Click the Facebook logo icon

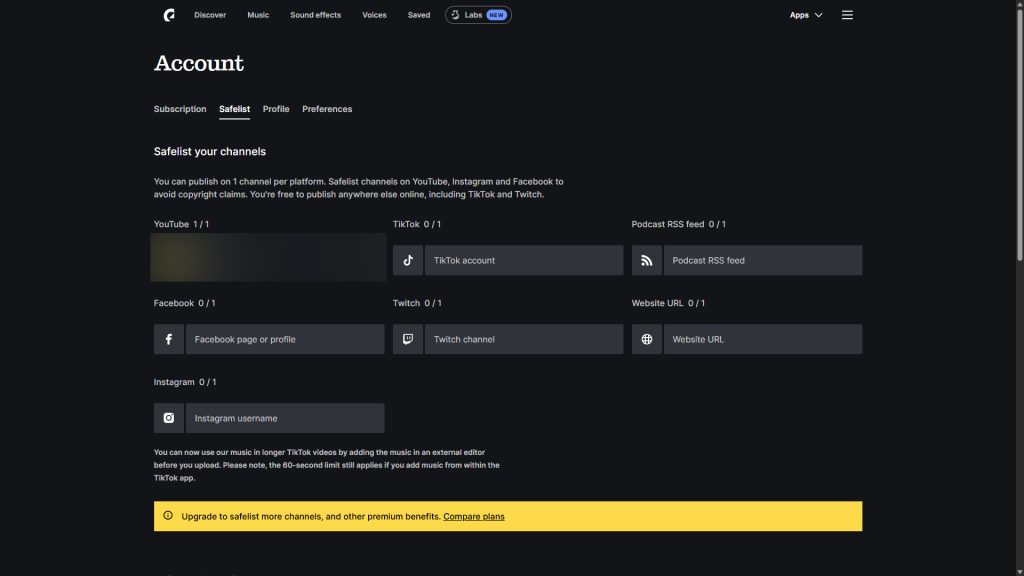168,340
